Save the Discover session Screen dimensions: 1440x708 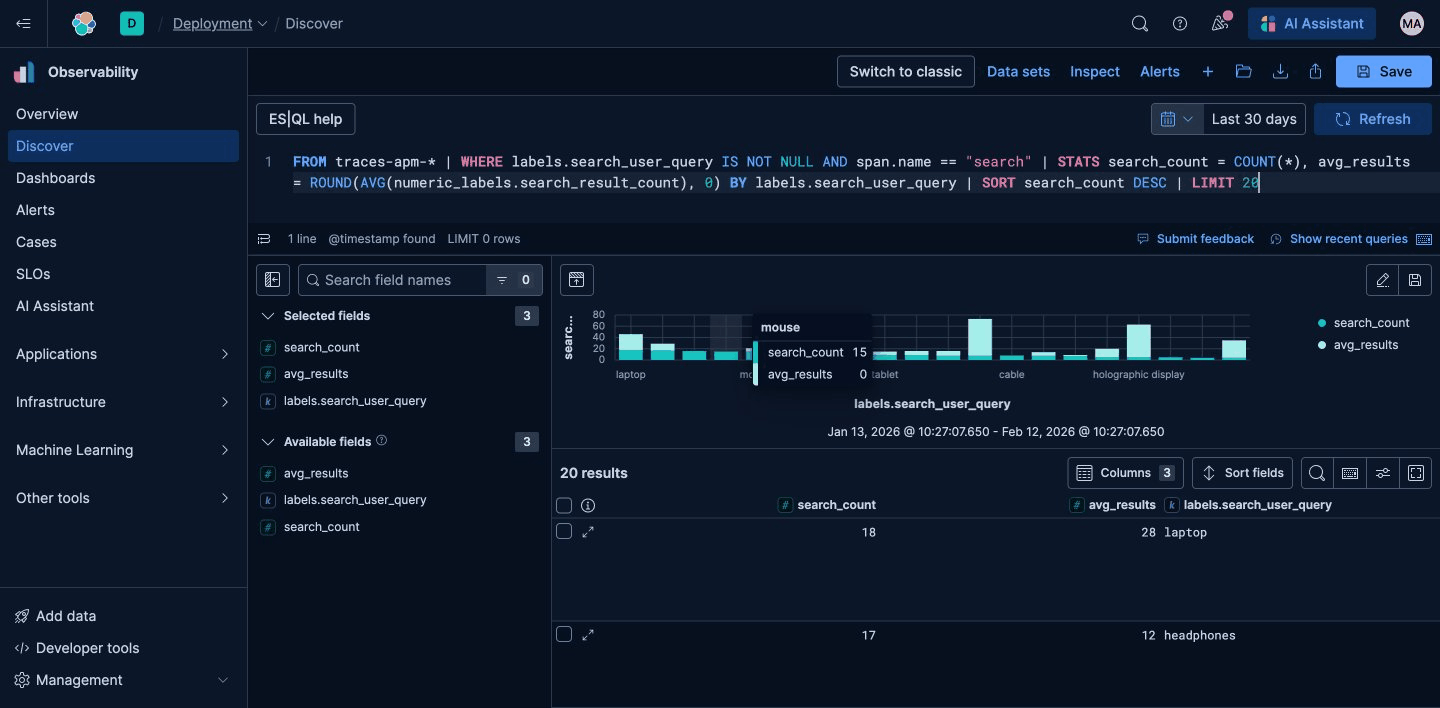pos(1385,71)
